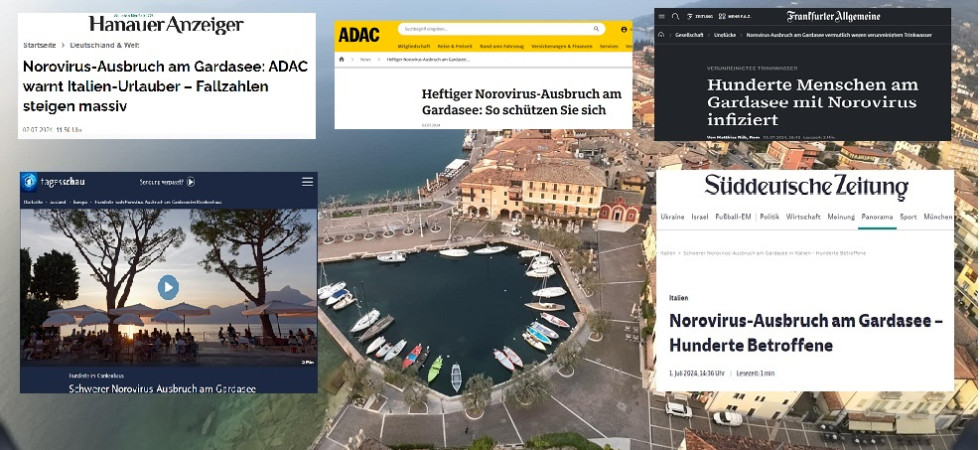
Task: Play the tagesschau Gardasee video
Action: 168,287
